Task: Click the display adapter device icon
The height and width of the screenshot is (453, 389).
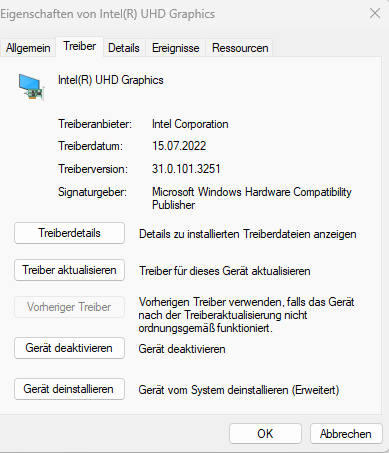Action: [31, 87]
